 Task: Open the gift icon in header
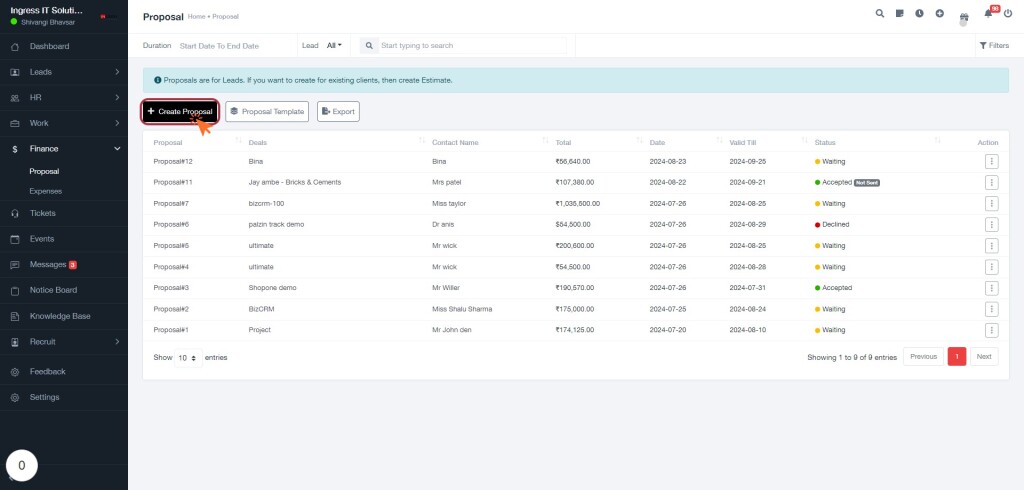point(963,18)
